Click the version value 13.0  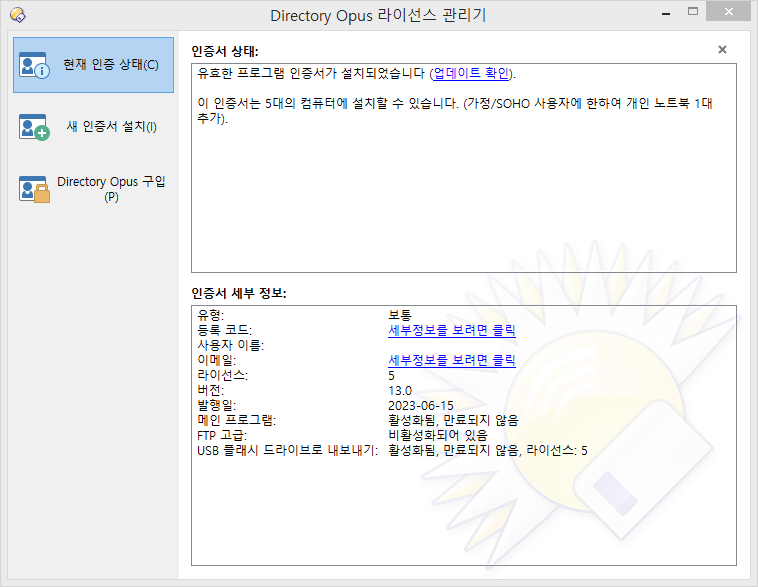400,391
